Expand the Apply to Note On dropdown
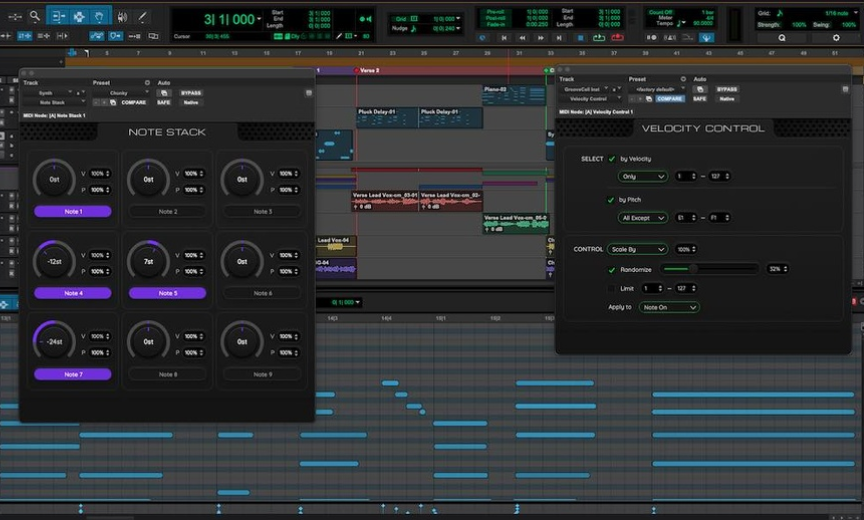Image resolution: width=864 pixels, height=520 pixels. pyautogui.click(x=668, y=307)
